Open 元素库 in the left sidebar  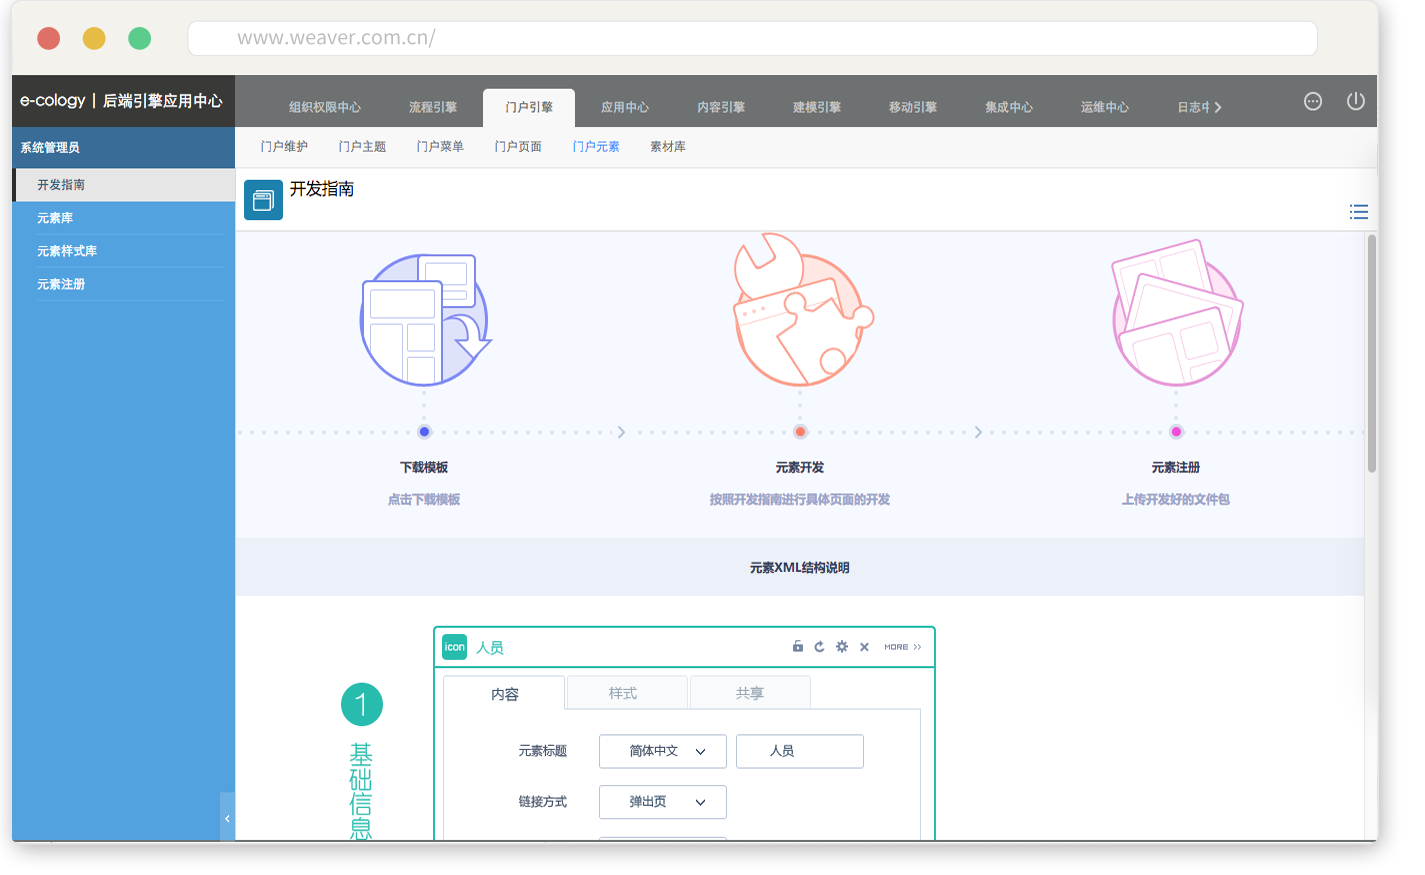pos(55,218)
